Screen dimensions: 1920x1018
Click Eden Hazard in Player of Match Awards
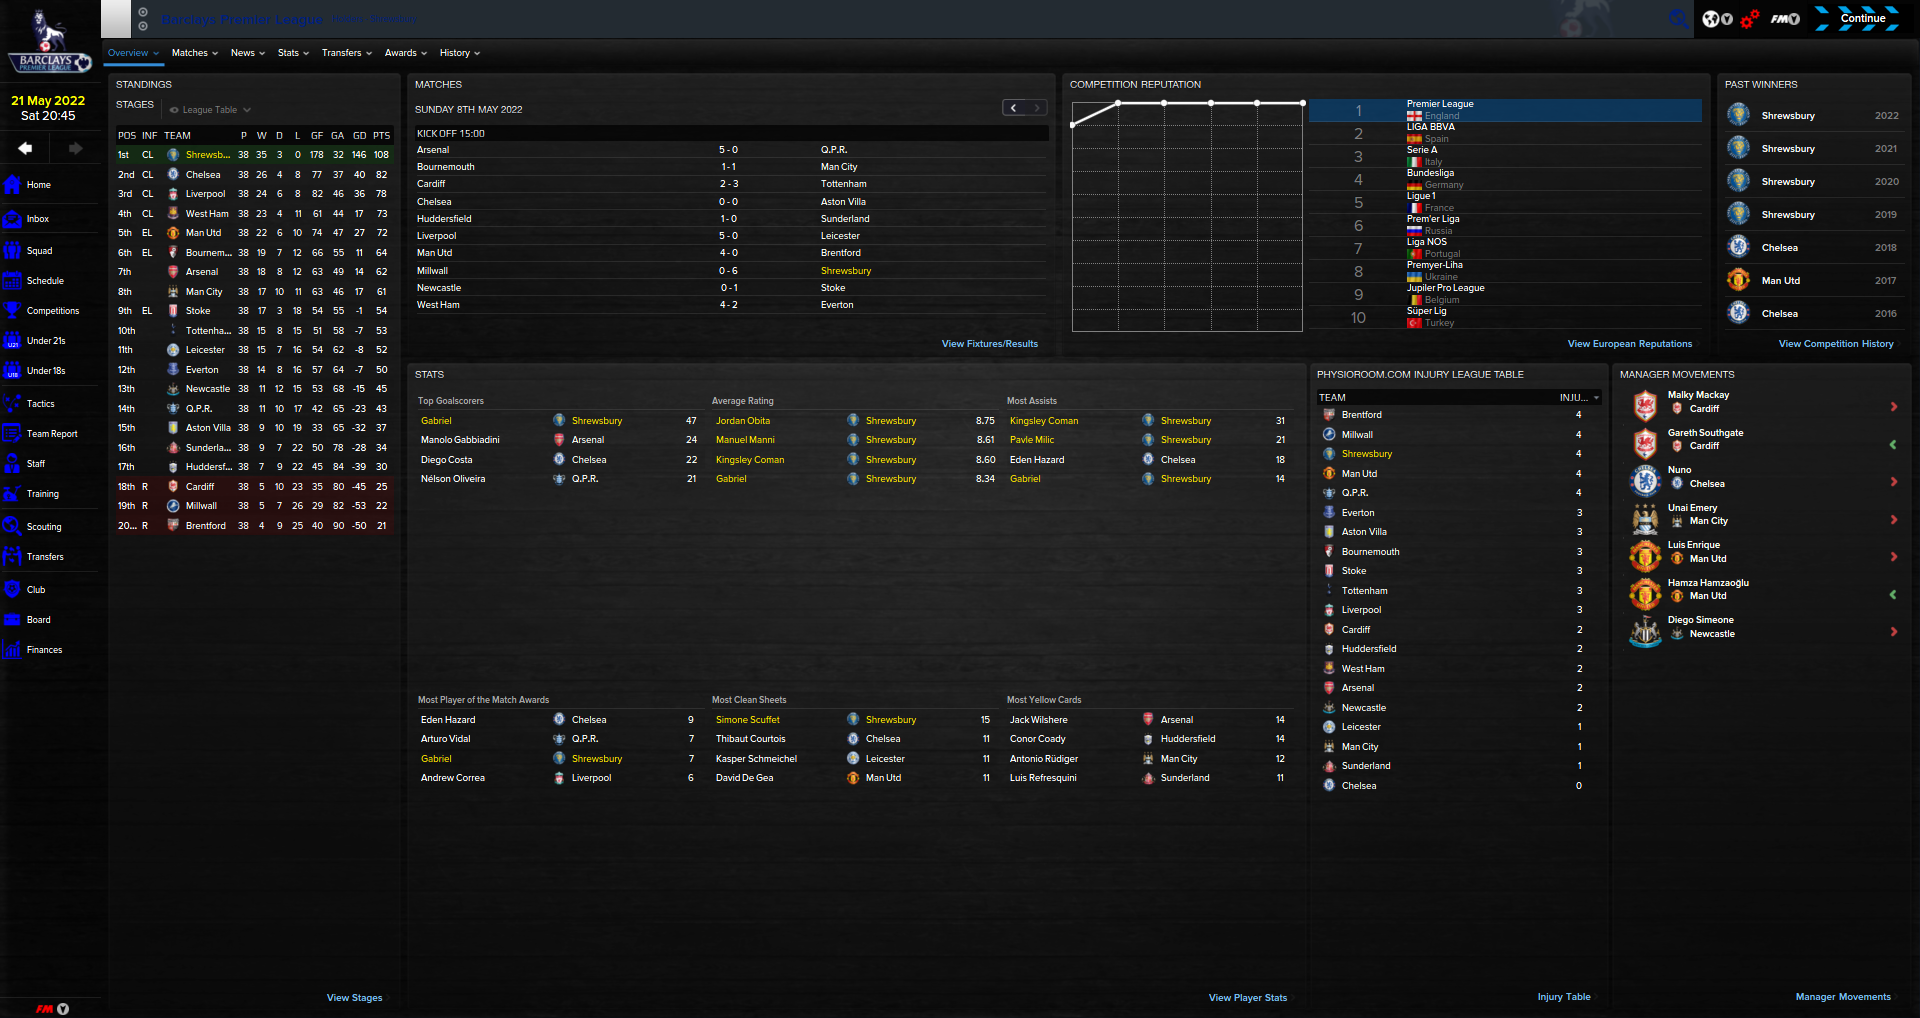tap(448, 720)
